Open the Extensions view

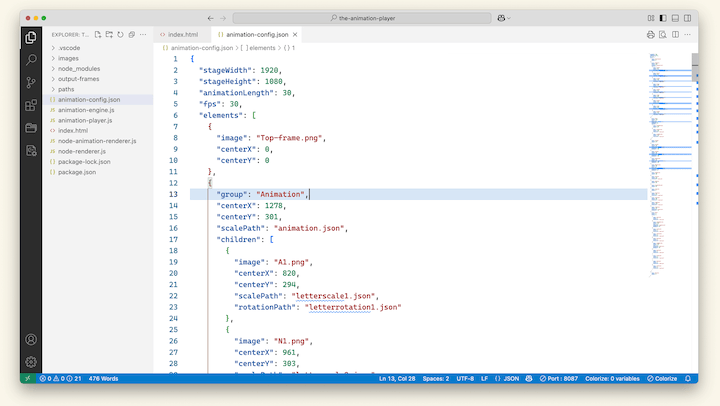(x=31, y=105)
